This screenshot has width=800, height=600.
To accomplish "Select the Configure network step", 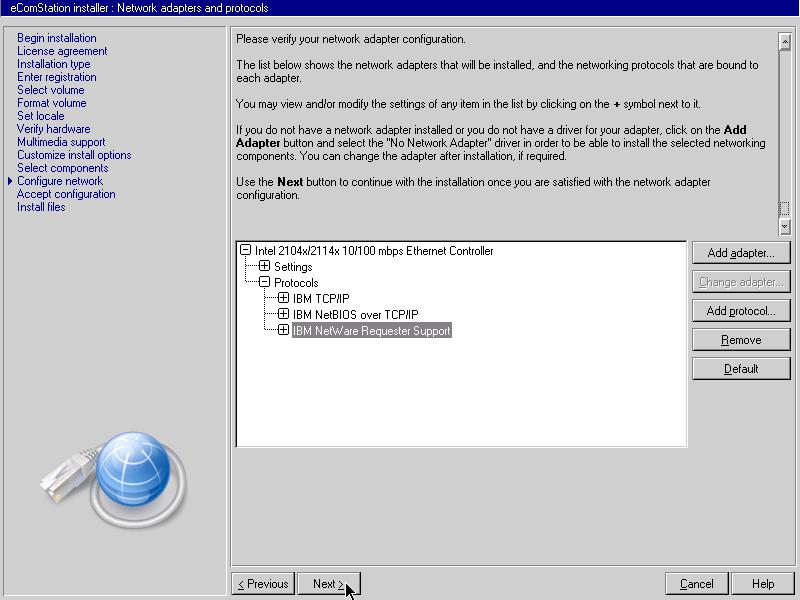I will tap(60, 181).
